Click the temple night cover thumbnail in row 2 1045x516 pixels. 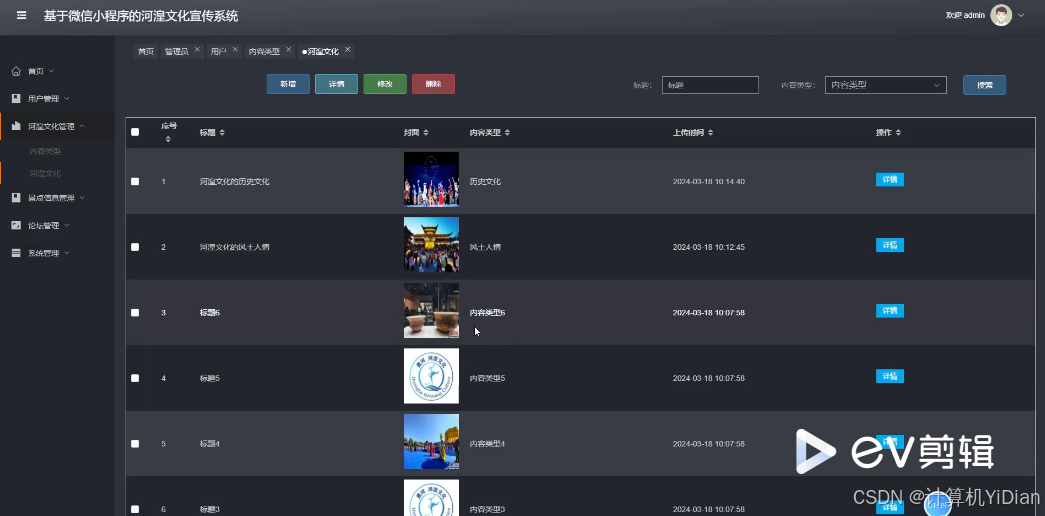[431, 245]
